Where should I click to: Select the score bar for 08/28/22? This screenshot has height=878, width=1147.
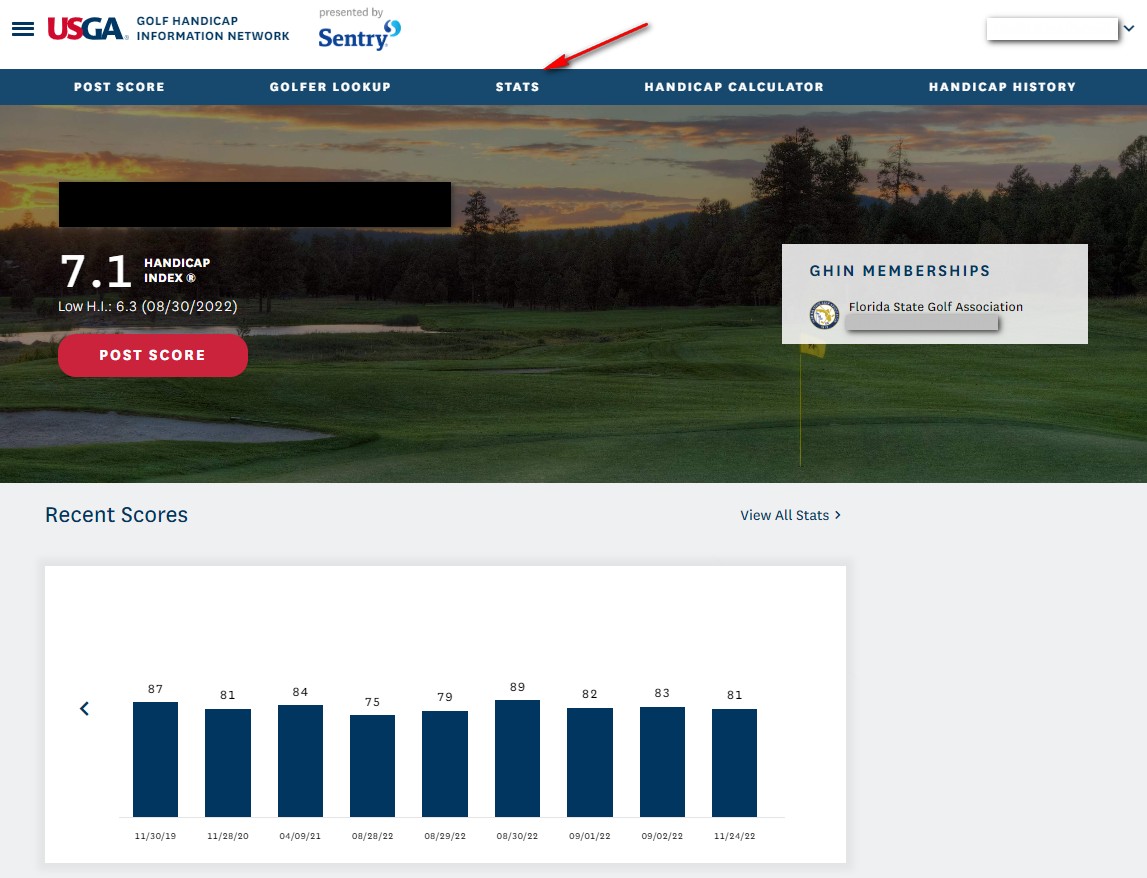point(372,766)
